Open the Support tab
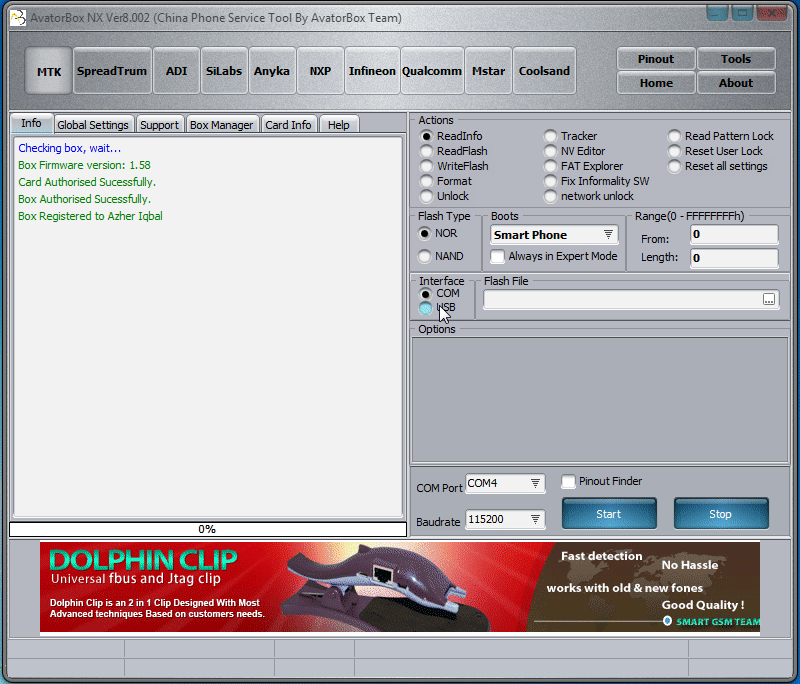The width and height of the screenshot is (800, 684). (x=159, y=125)
